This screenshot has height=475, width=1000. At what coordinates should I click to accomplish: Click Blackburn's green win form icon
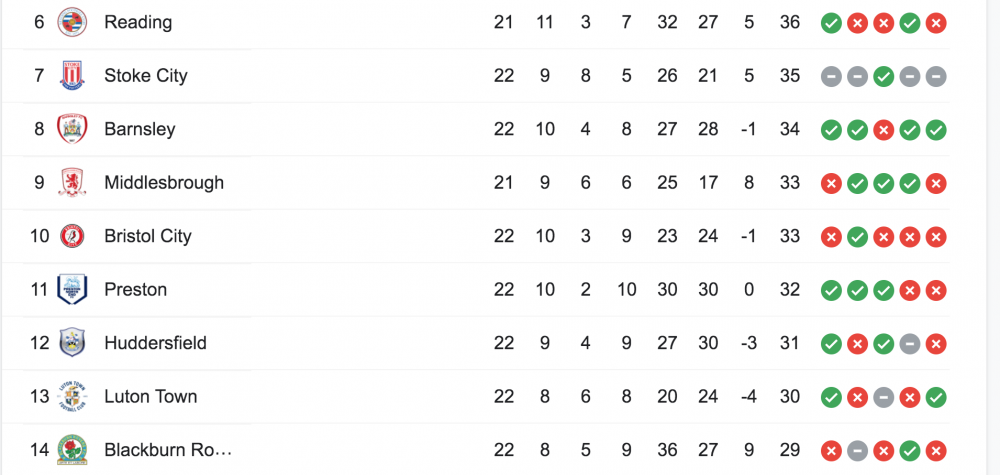tap(909, 450)
